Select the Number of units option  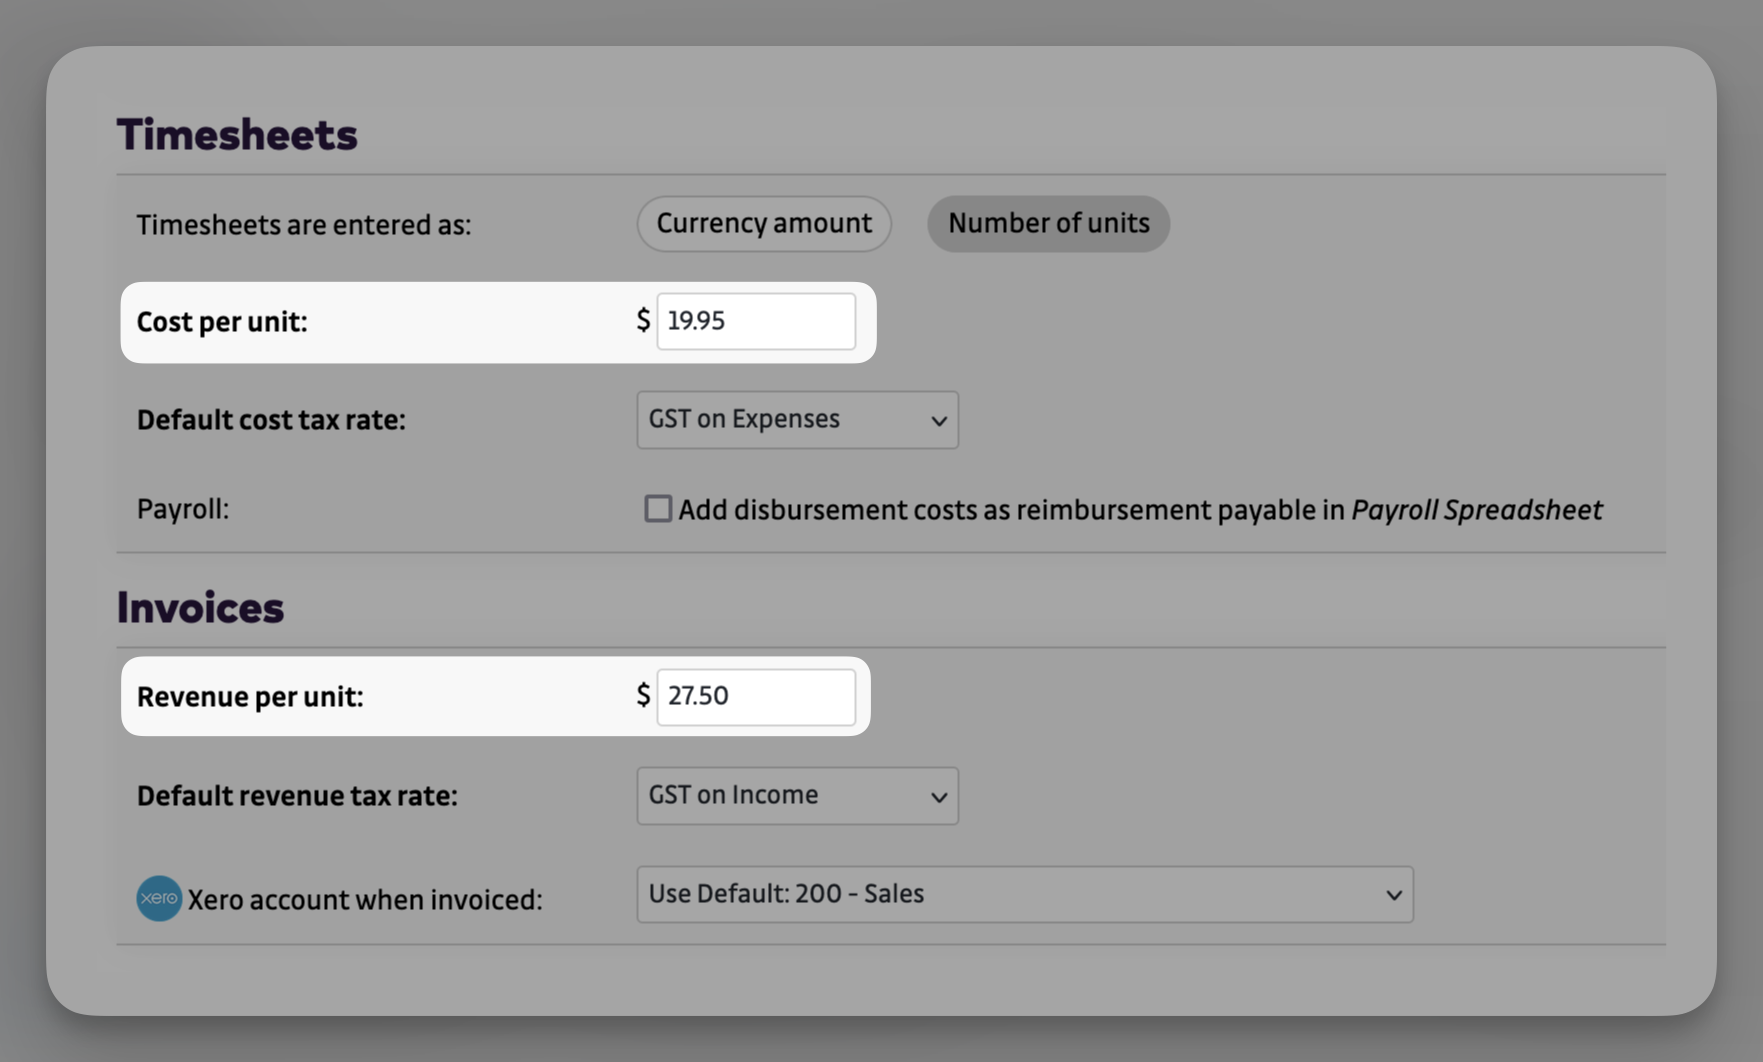pos(1047,223)
